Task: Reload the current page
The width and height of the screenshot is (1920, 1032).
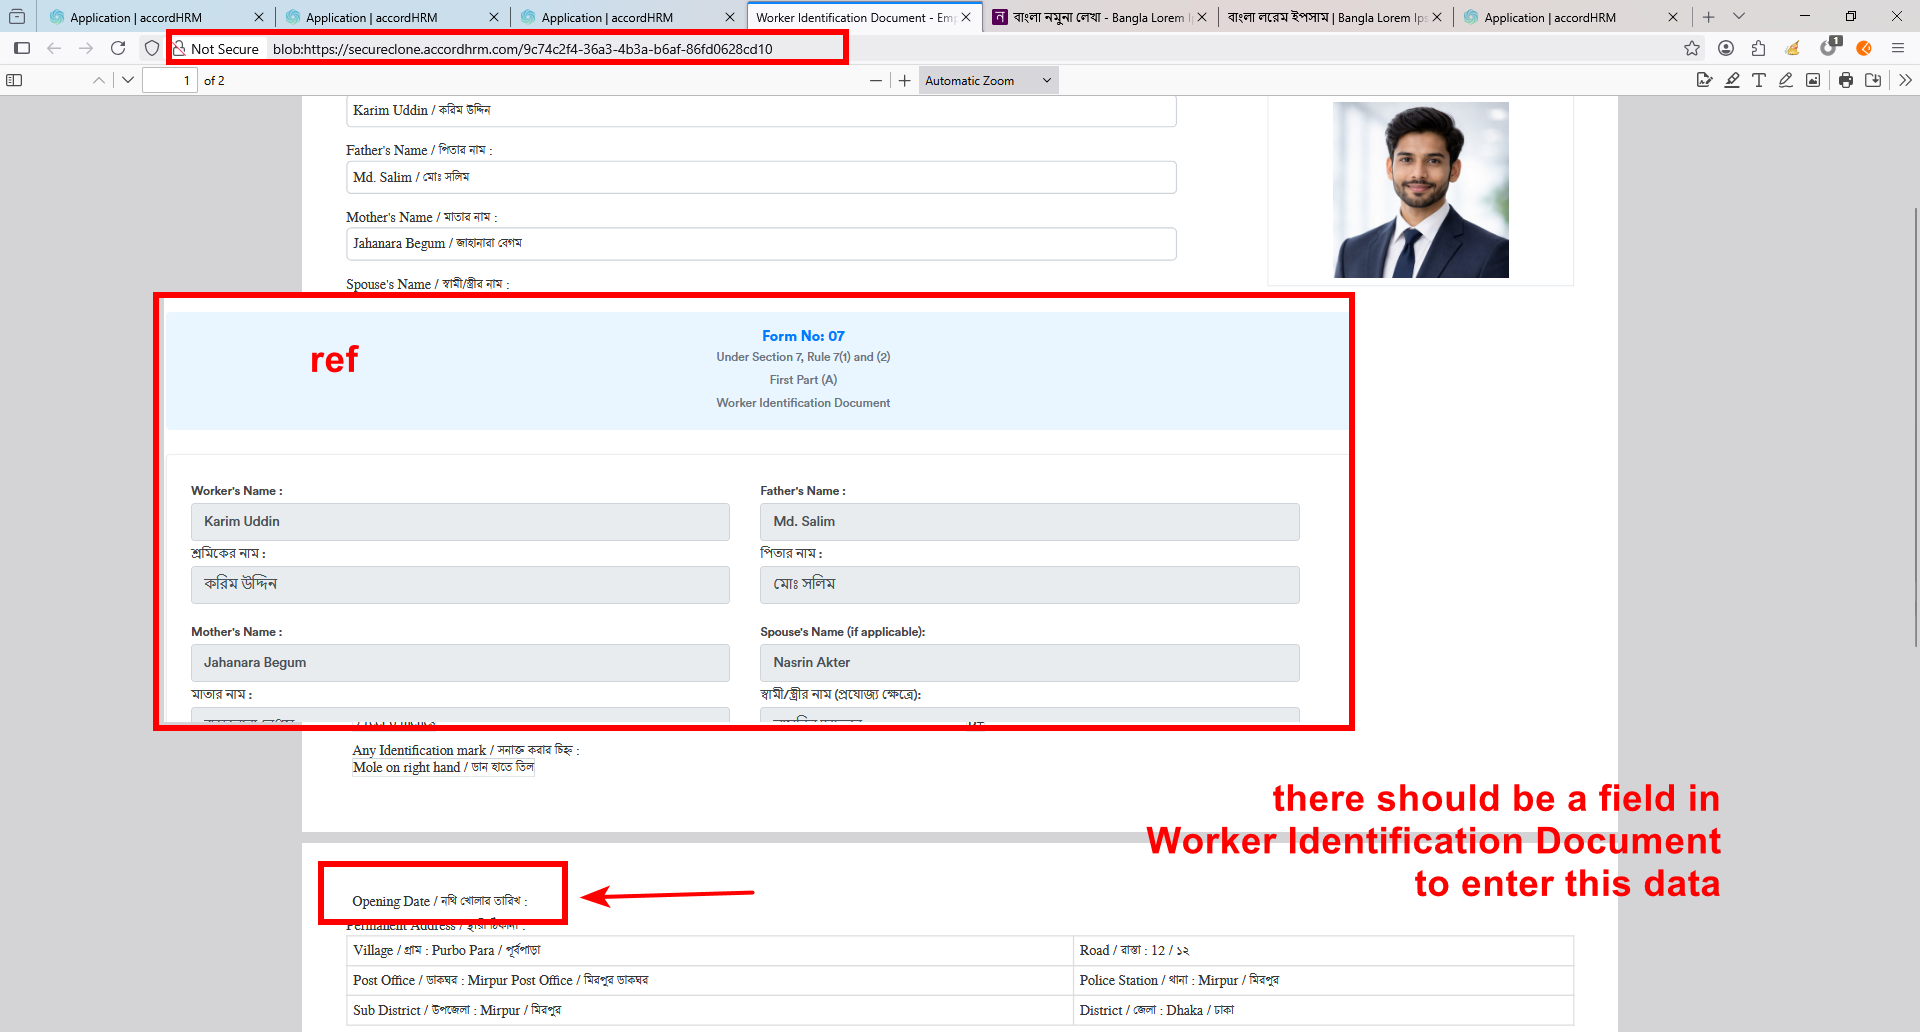Action: tap(118, 48)
